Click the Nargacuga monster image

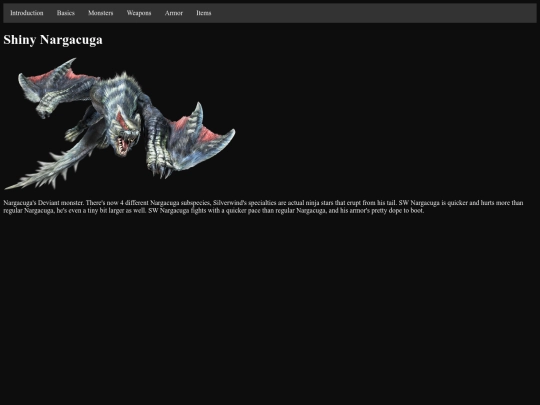coord(120,124)
